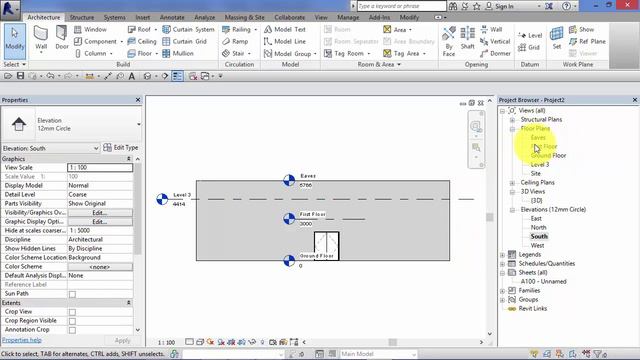Open the Elevation type selector dropdown
This screenshot has width=640, height=360.
(139, 124)
